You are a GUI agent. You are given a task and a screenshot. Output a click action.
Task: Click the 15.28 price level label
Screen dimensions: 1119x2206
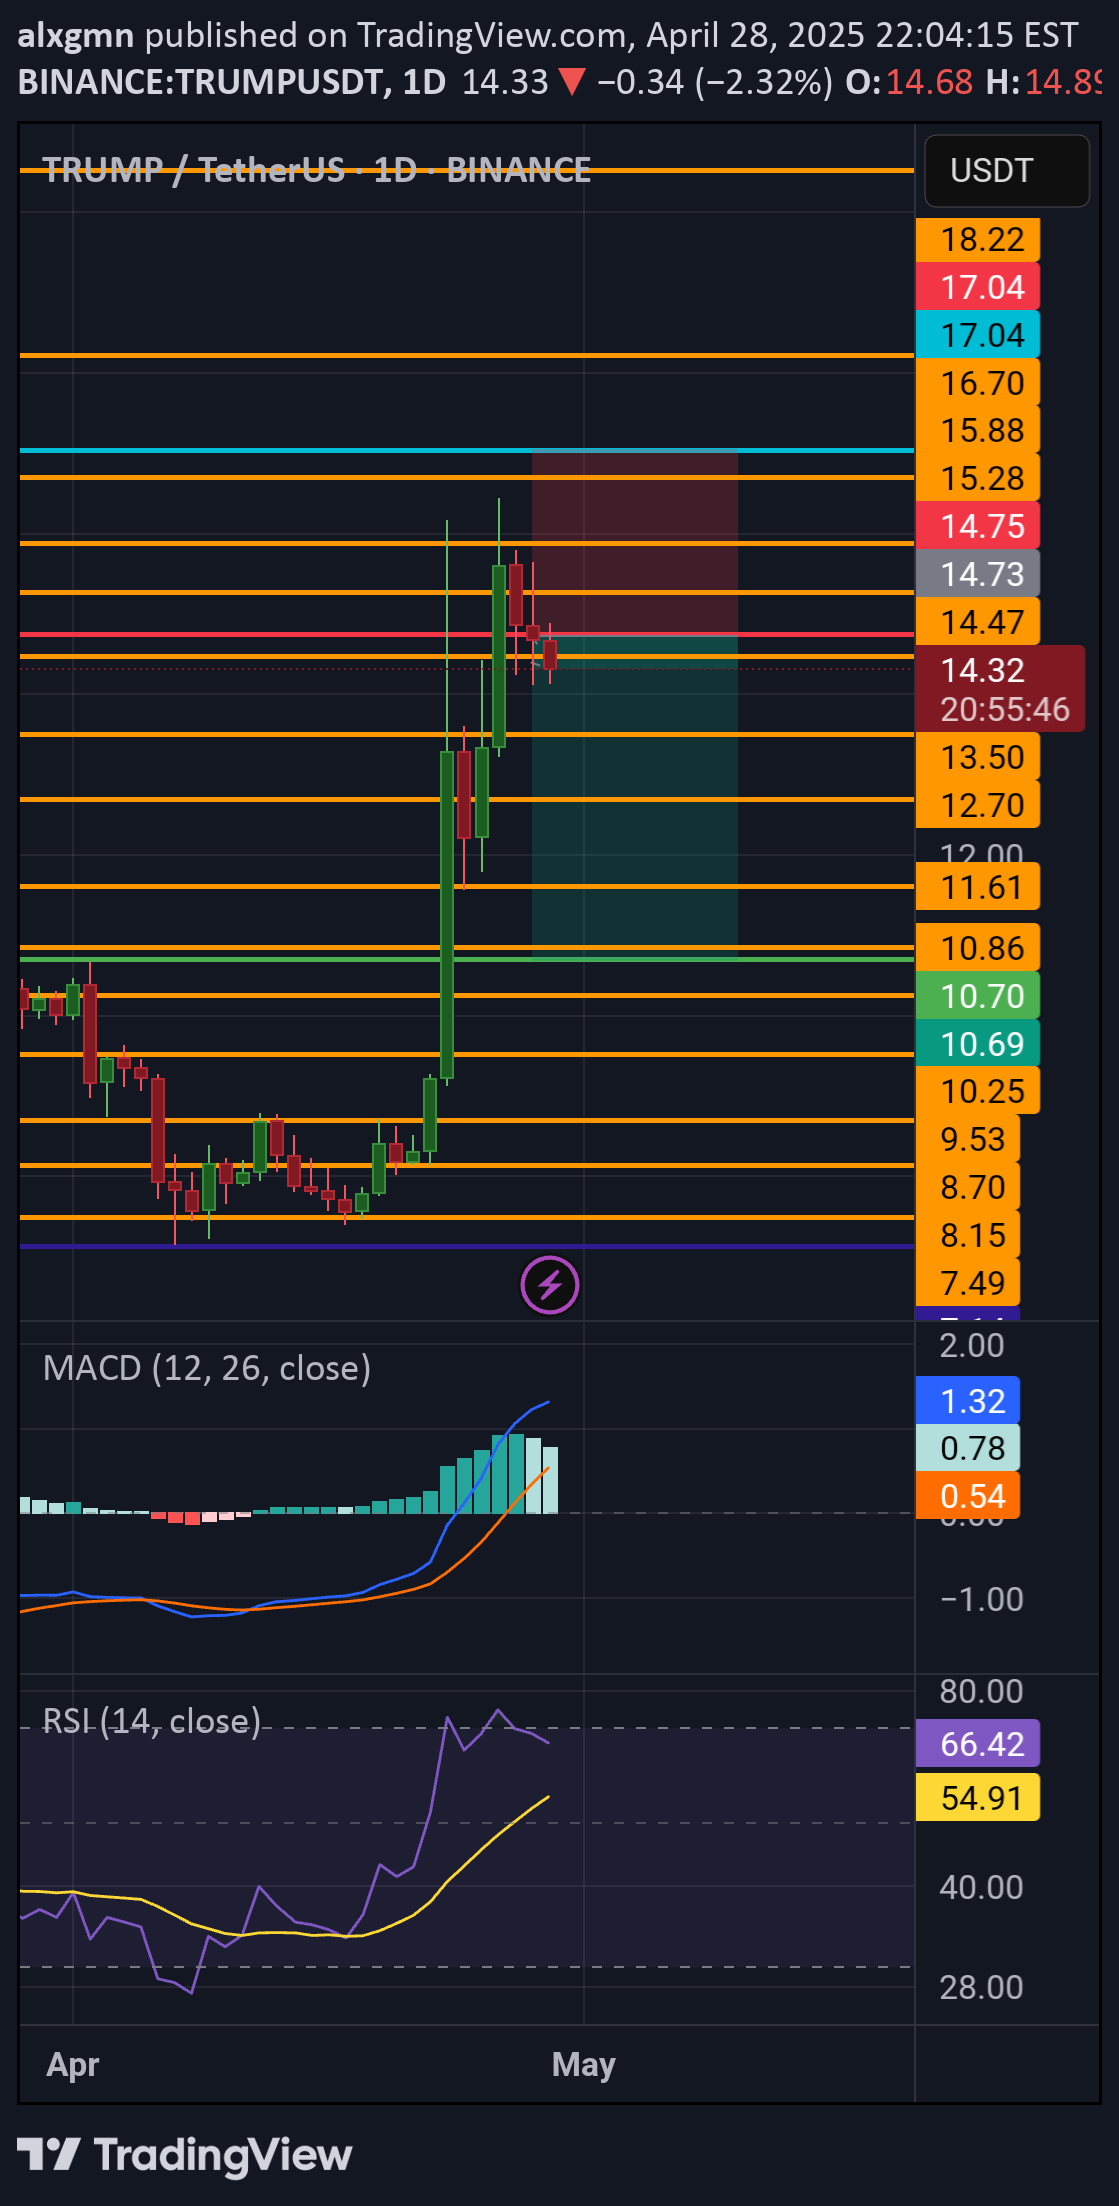pos(978,479)
